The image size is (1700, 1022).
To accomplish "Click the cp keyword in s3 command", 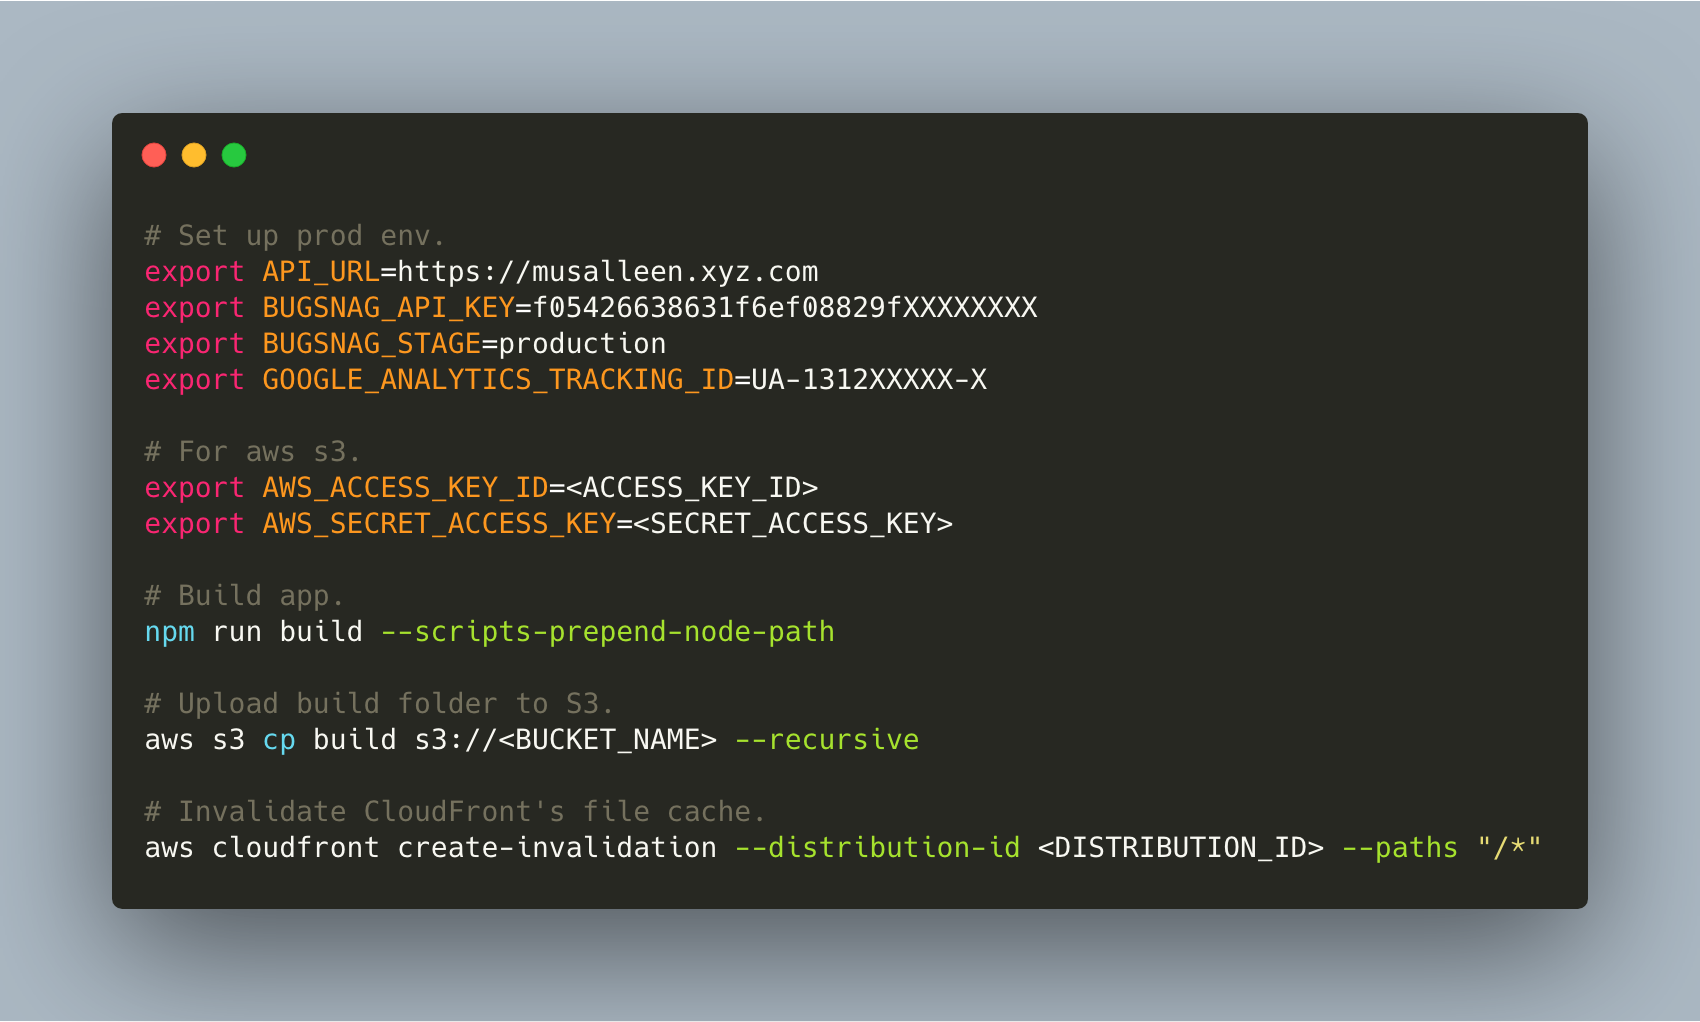I will [279, 740].
